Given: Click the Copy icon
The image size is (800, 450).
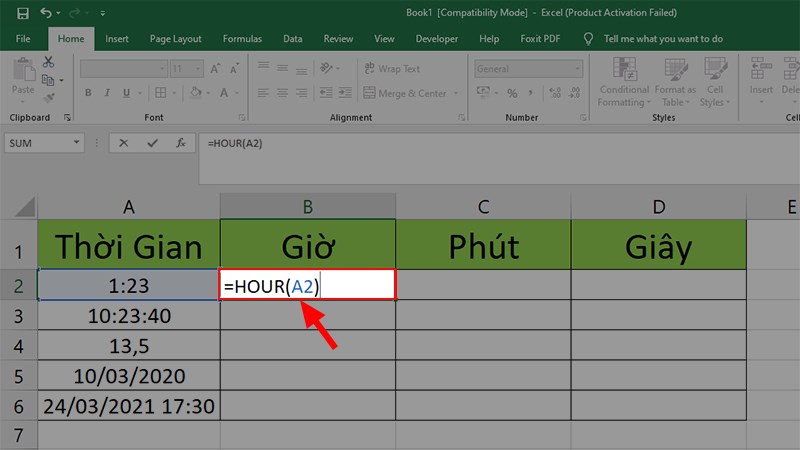Looking at the screenshot, I should 48,80.
